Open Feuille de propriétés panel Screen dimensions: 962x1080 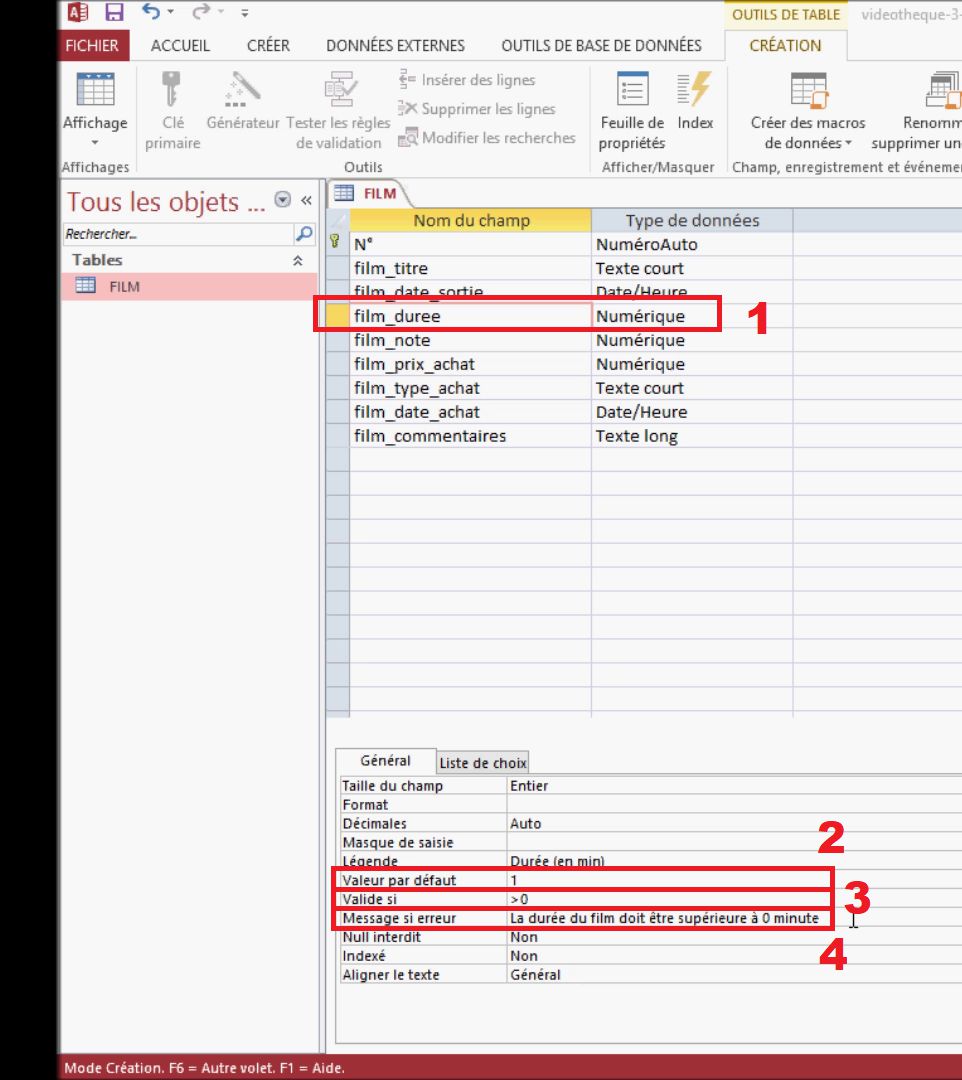tap(632, 110)
